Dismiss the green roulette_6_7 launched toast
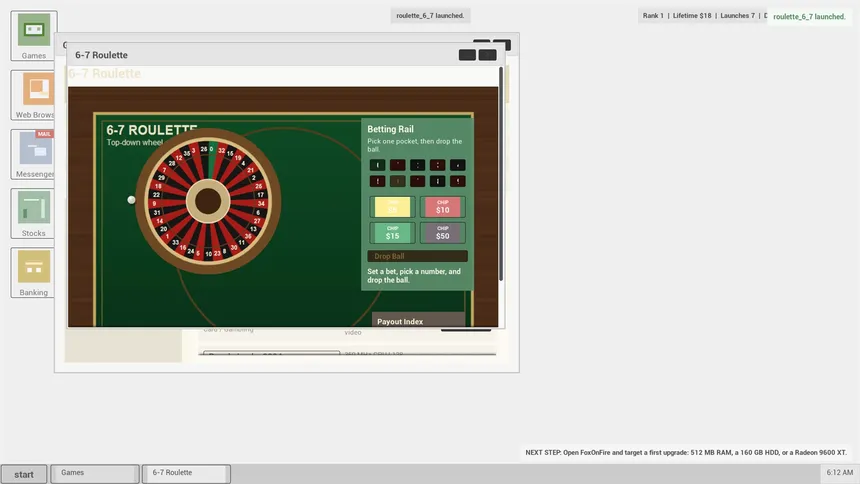This screenshot has width=860, height=484. (x=809, y=16)
